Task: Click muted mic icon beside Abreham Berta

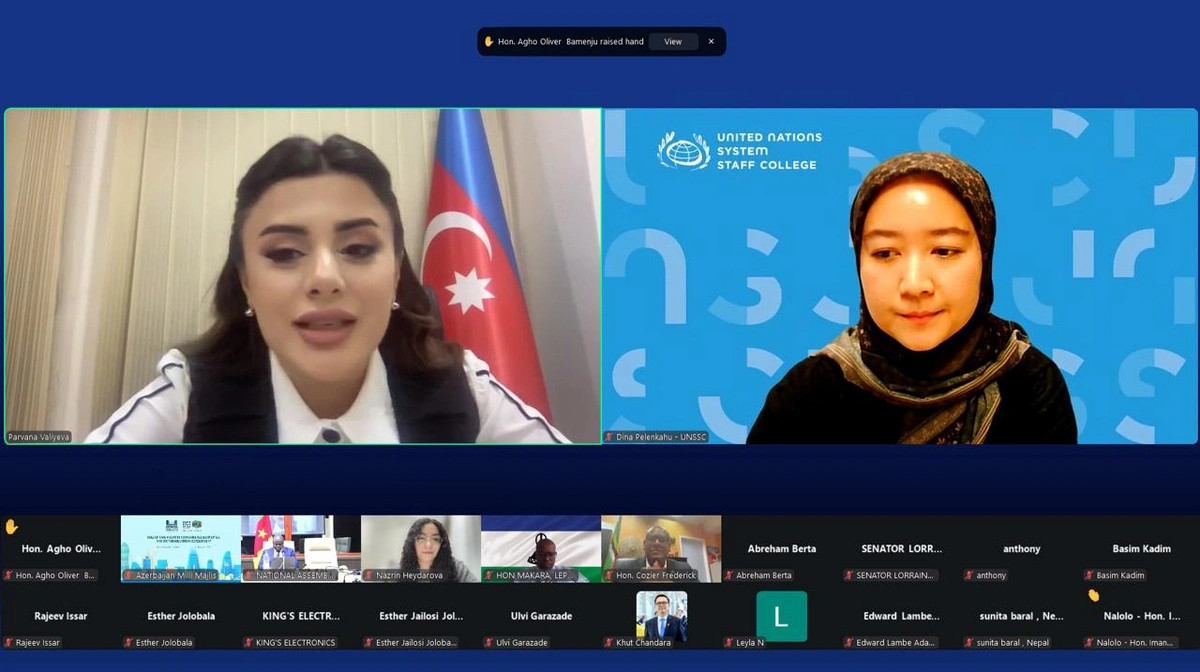Action: (729, 575)
